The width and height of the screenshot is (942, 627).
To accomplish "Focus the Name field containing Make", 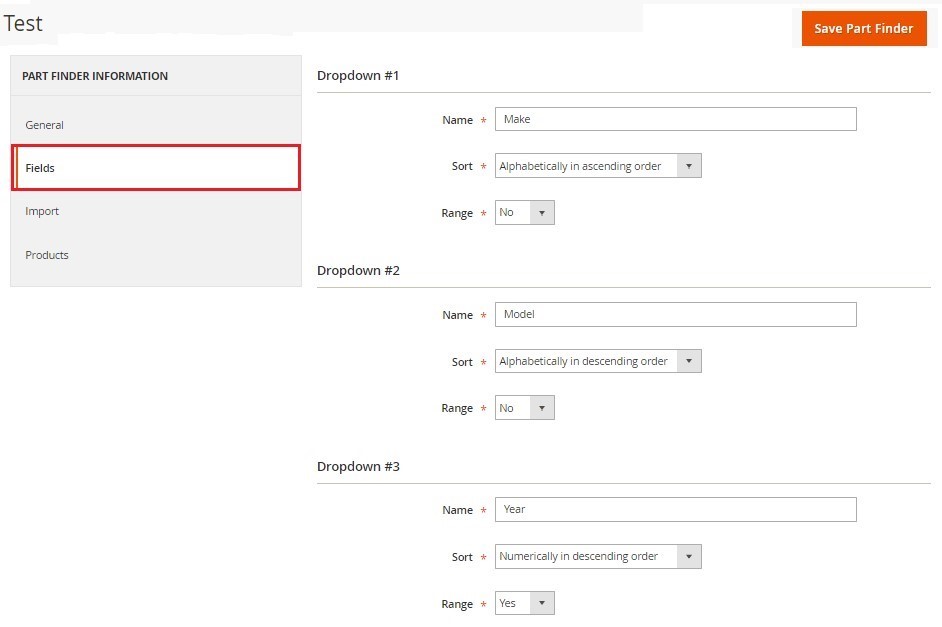I will tap(675, 119).
